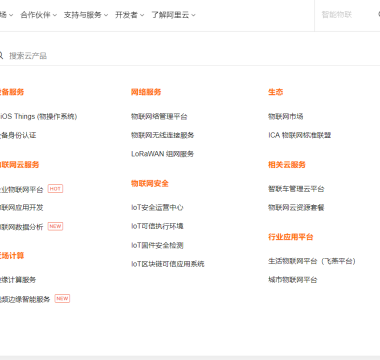Image resolution: width=380 pixels, height=360 pixels.
Task: Open the 物联网络管理平台 link
Action: tap(159, 116)
